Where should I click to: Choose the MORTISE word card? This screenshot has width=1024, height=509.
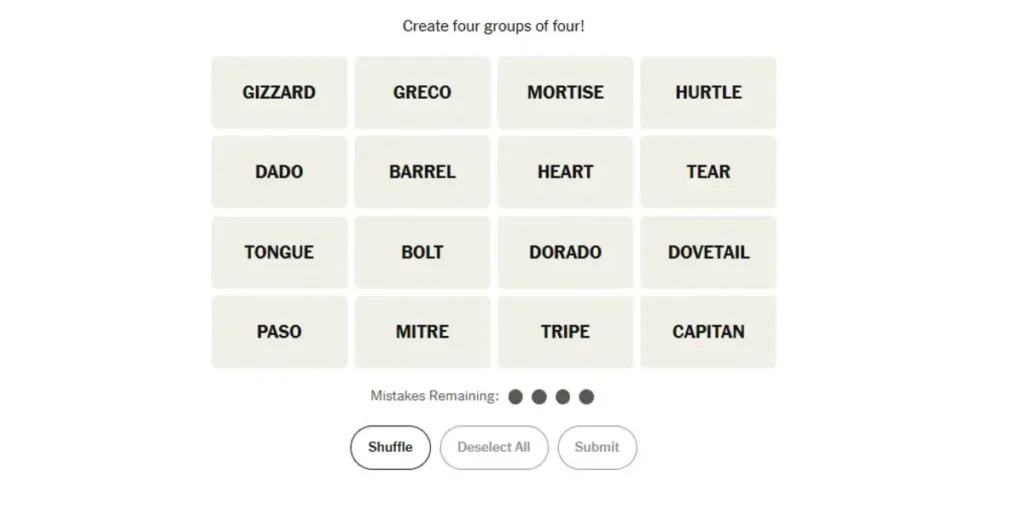point(565,92)
